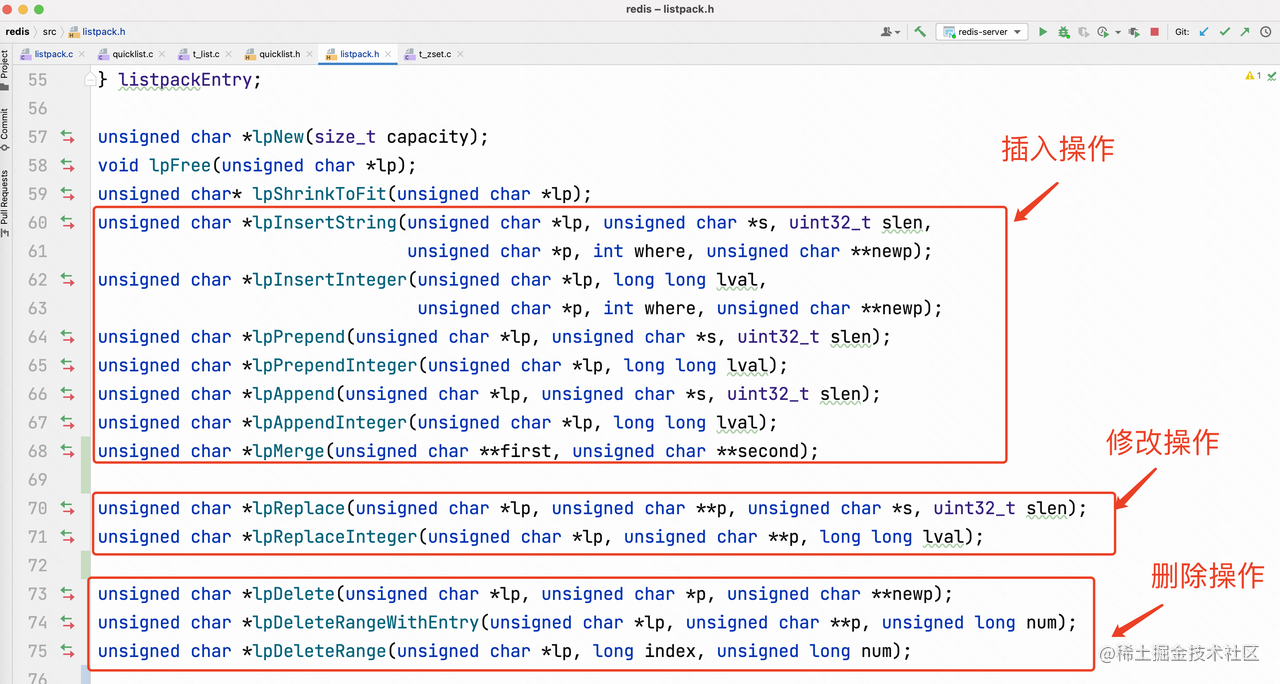Click gutter navigation icon on line 71

68,537
